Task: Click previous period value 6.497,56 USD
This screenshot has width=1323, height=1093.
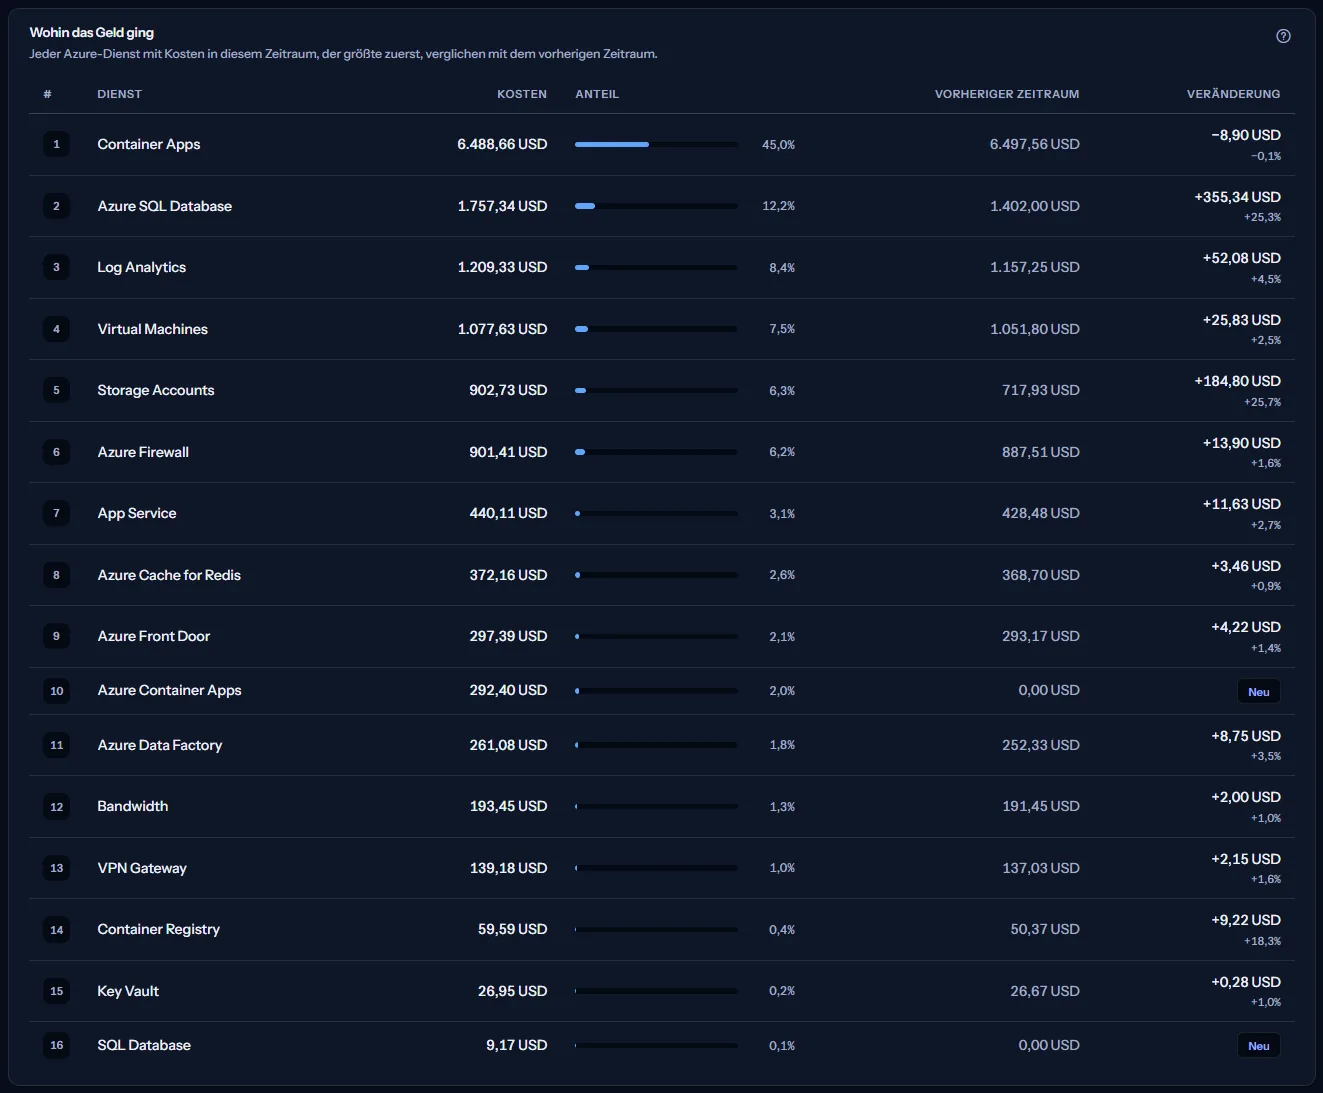Action: [x=1035, y=144]
